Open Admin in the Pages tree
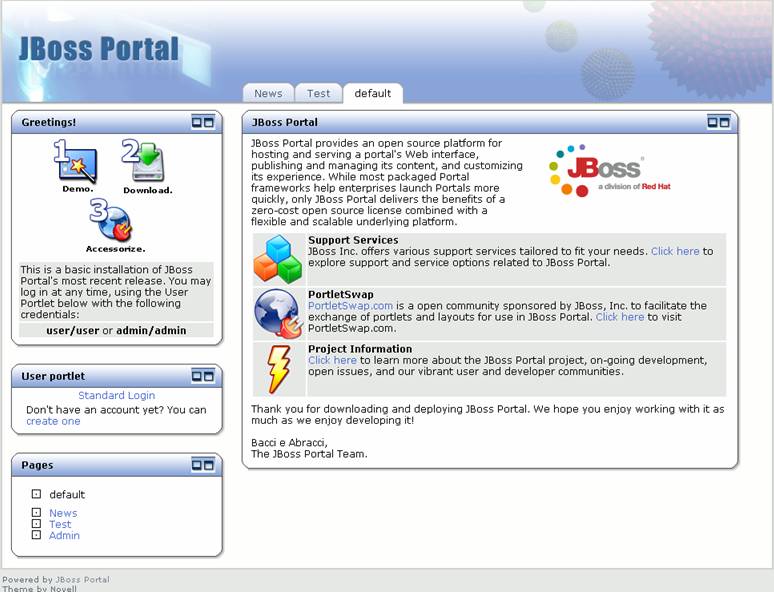Image resolution: width=774 pixels, height=592 pixels. [x=64, y=535]
